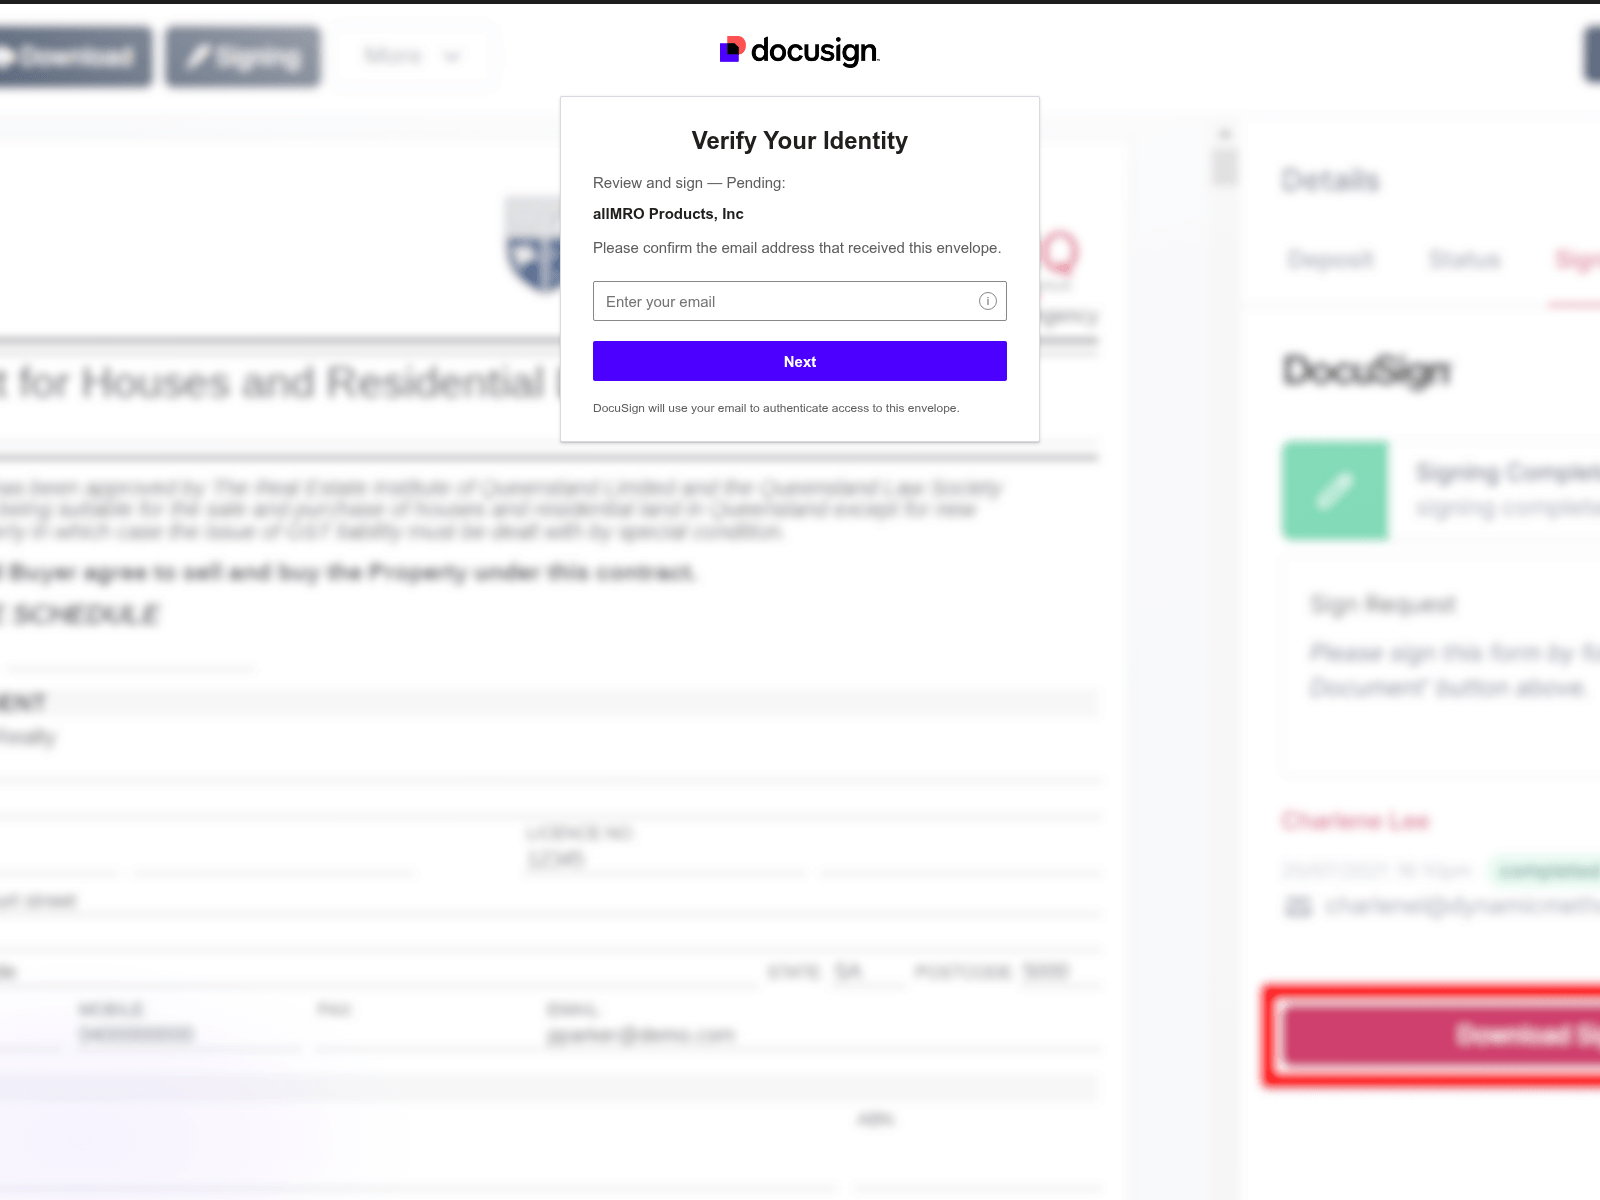Viewport: 1600px width, 1200px height.
Task: Switch to the Deposit tab in background
Action: point(1331,260)
